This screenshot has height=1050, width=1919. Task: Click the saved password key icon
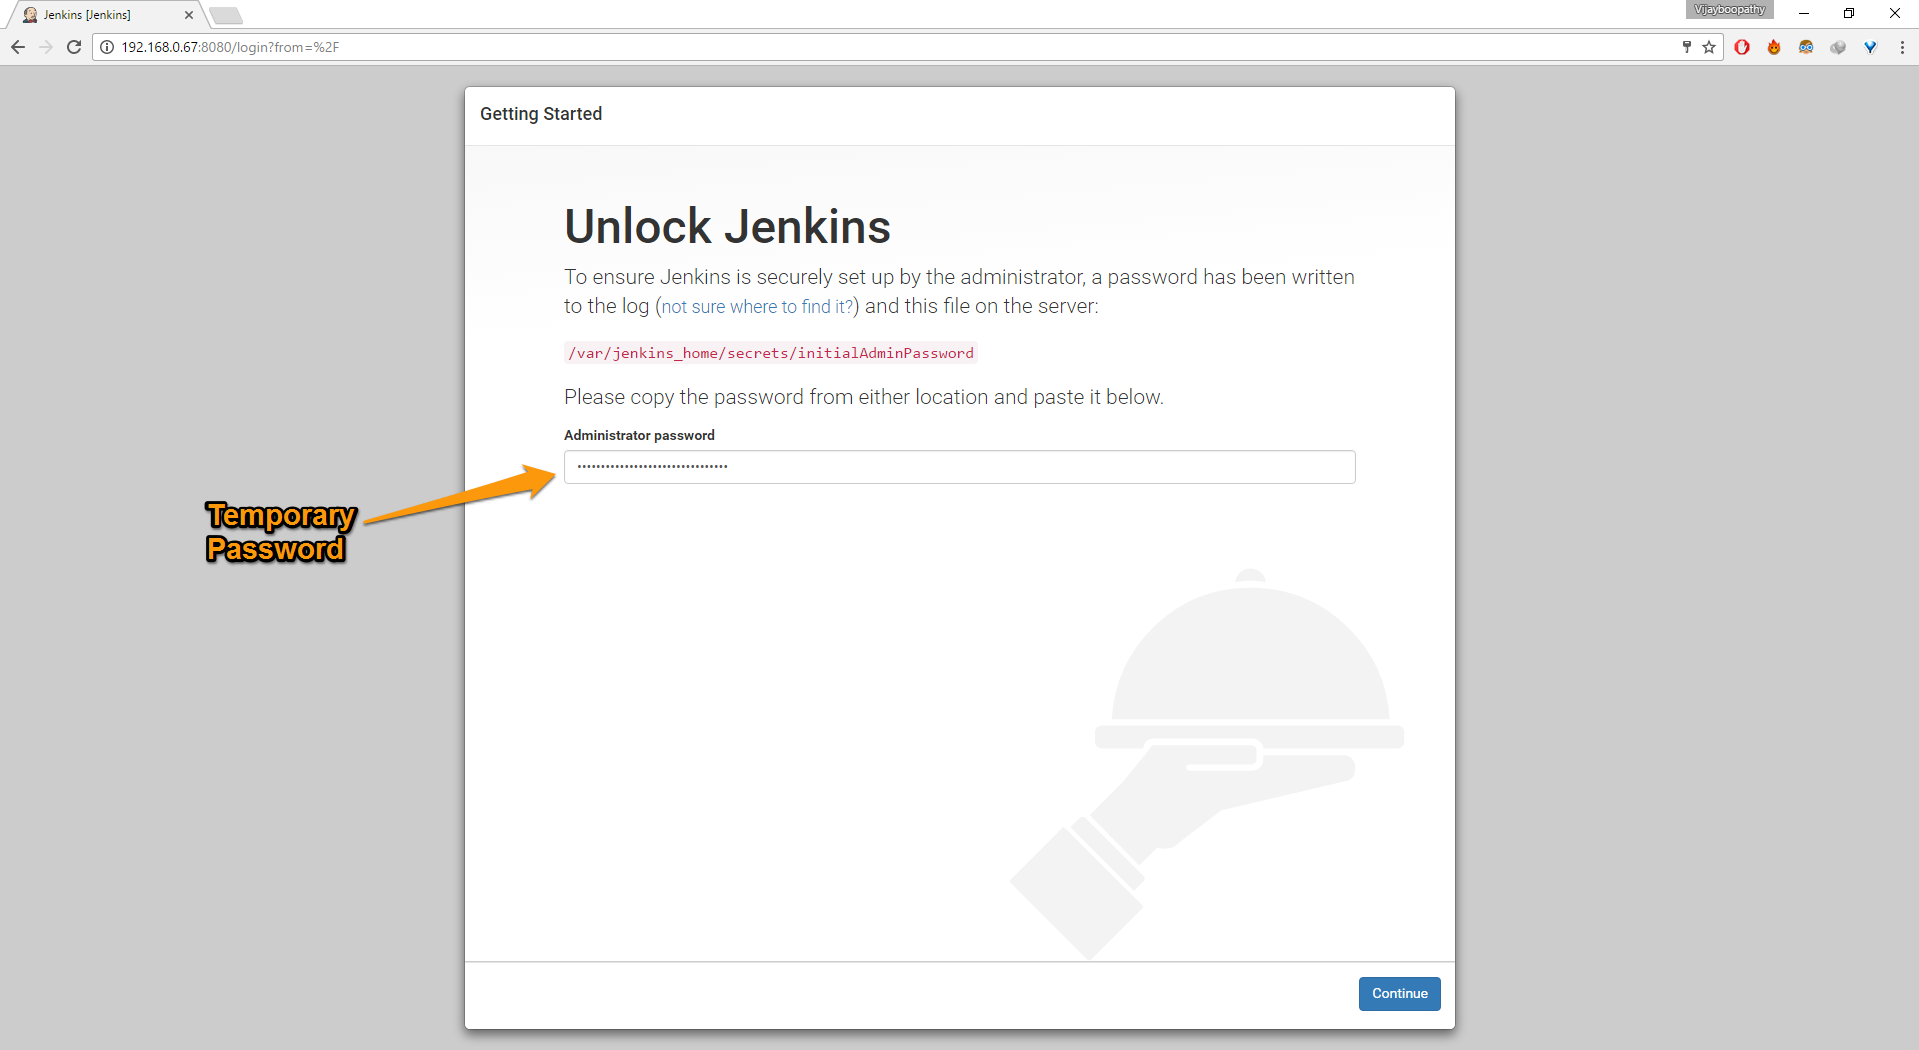[1687, 47]
